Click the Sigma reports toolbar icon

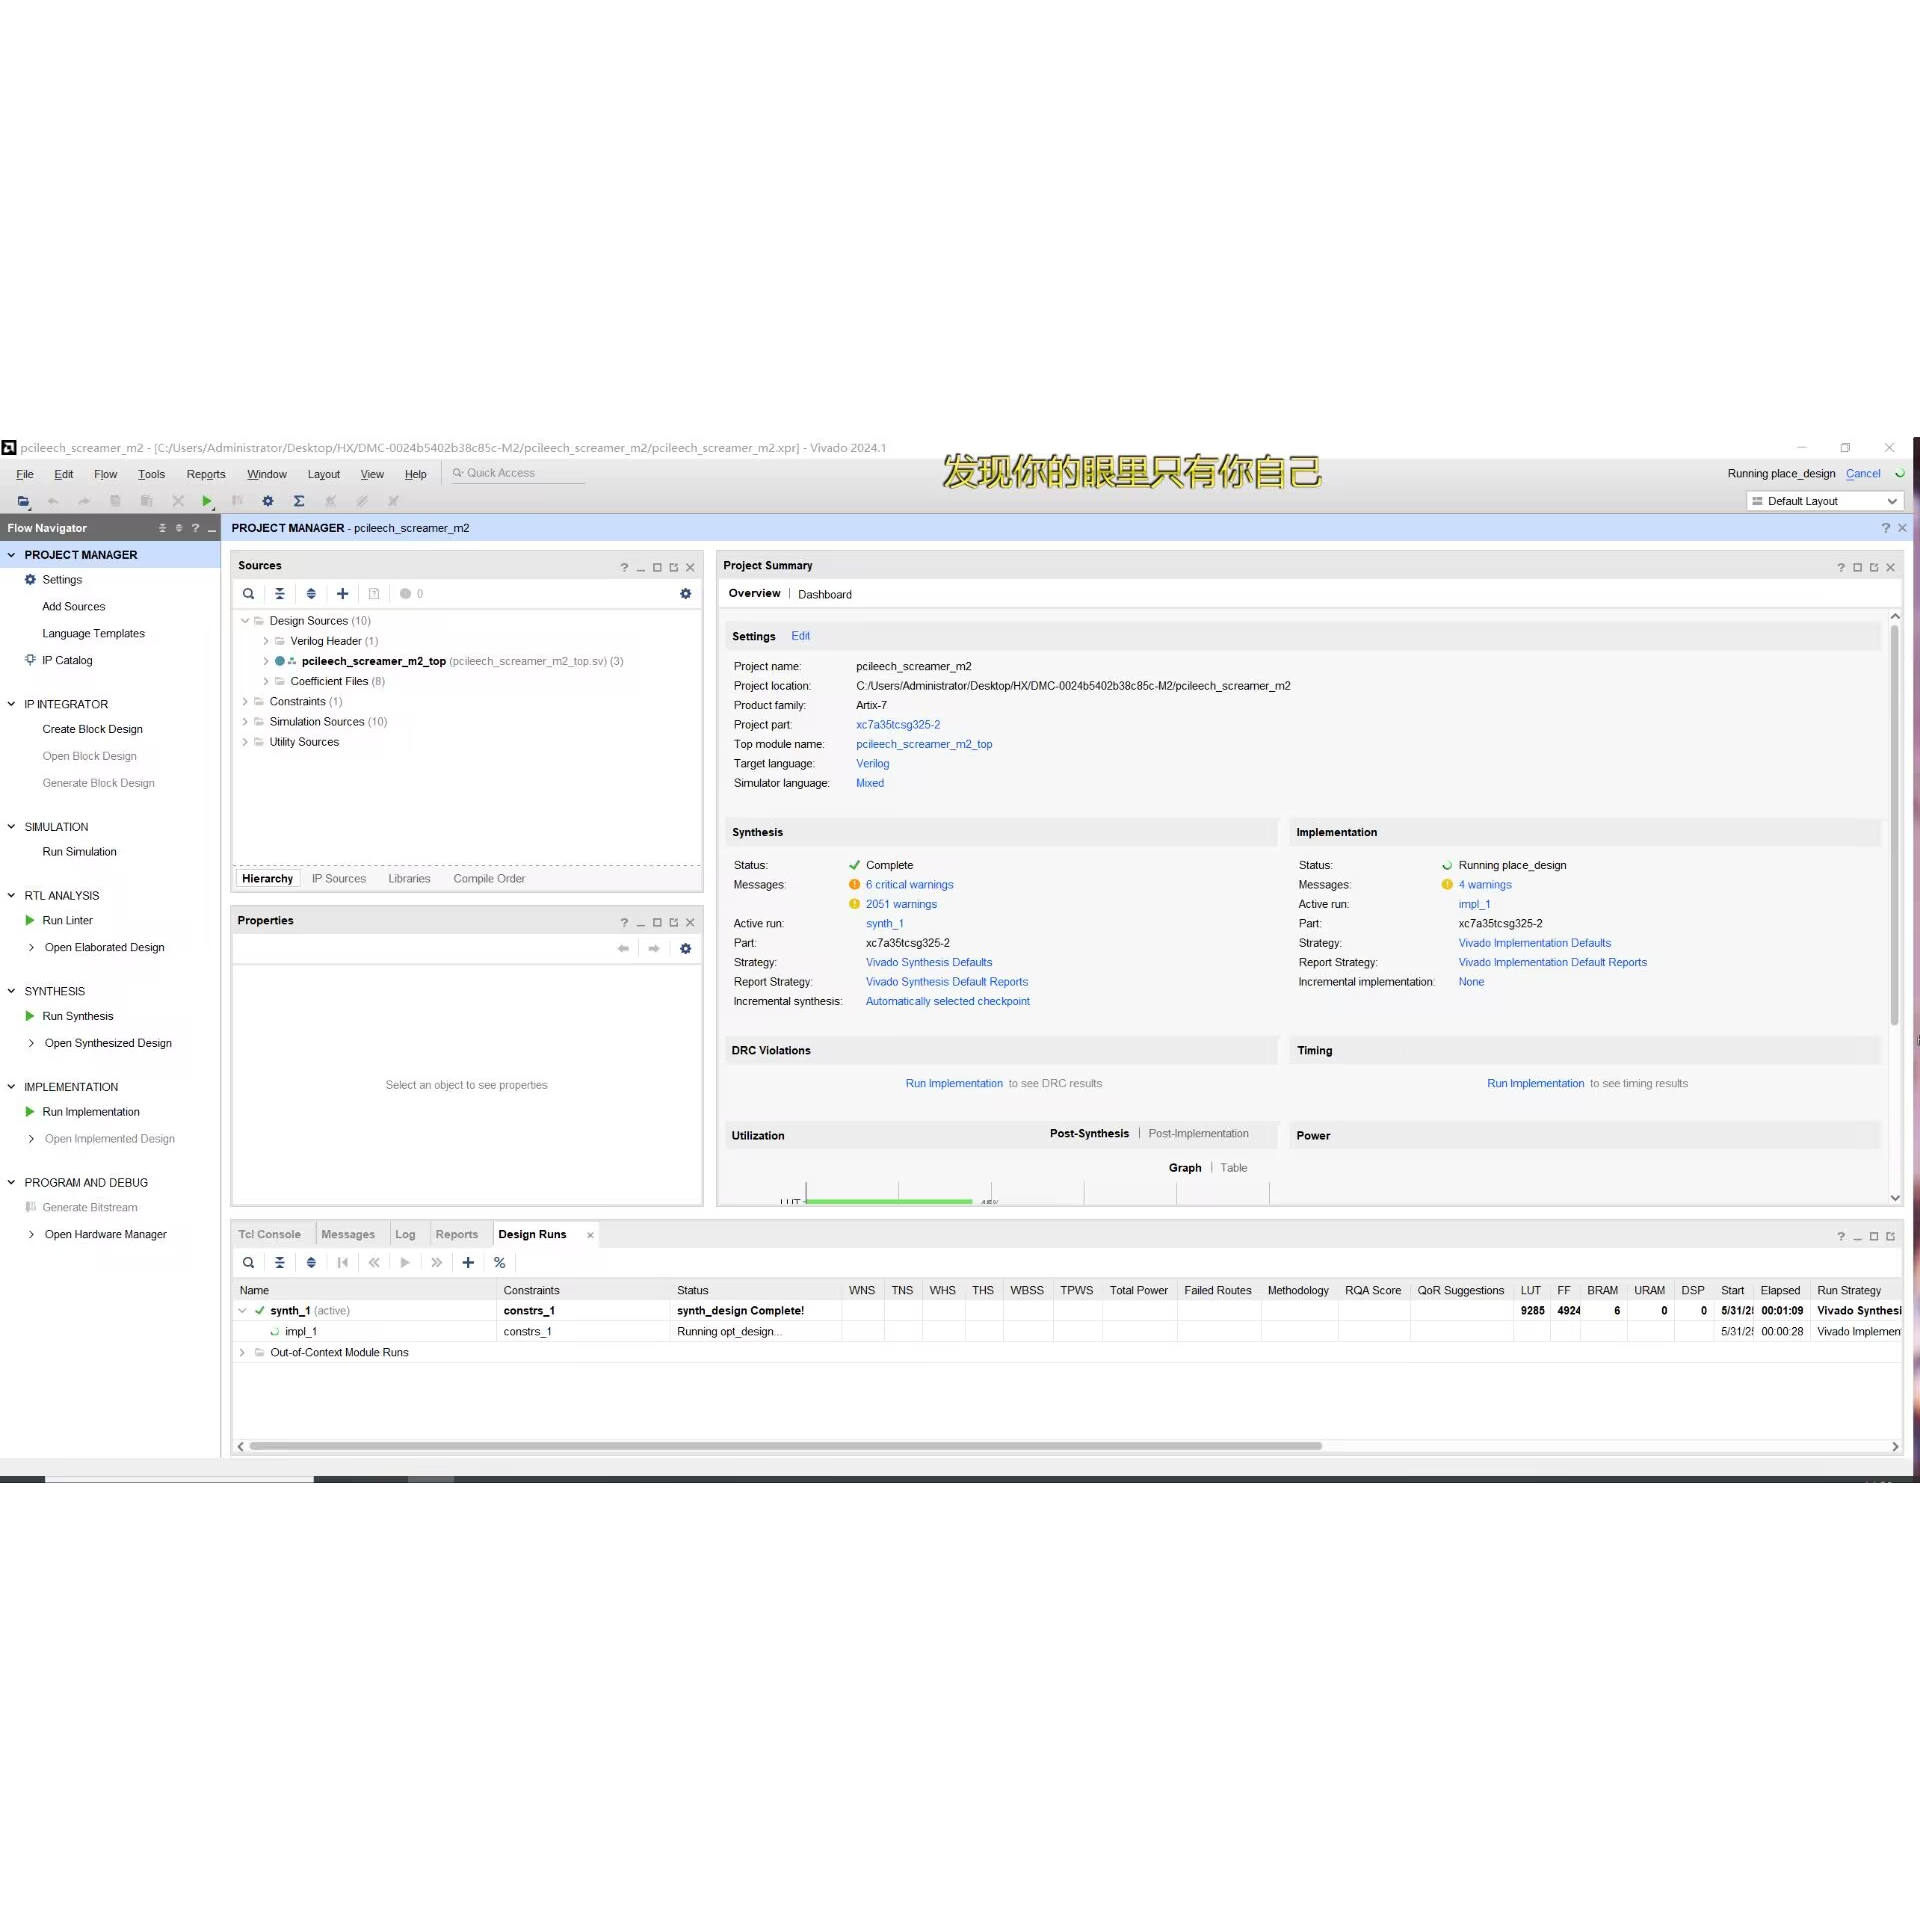[x=298, y=501]
